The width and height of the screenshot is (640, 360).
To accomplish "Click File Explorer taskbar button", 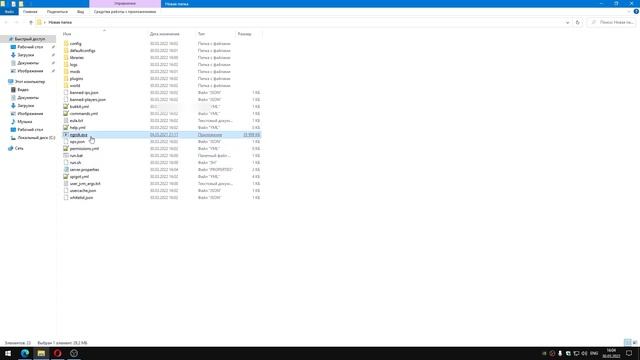I will click(x=41, y=353).
